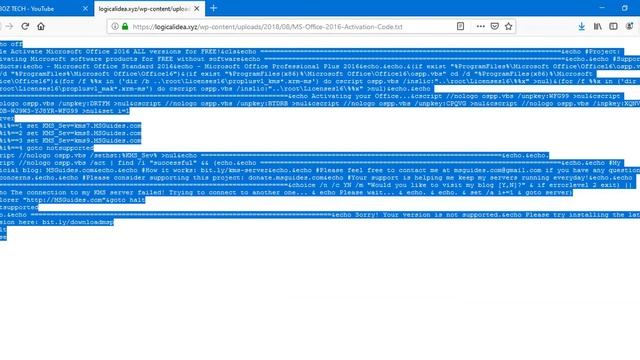Select the logicalidea.xyz tab

(144, 9)
